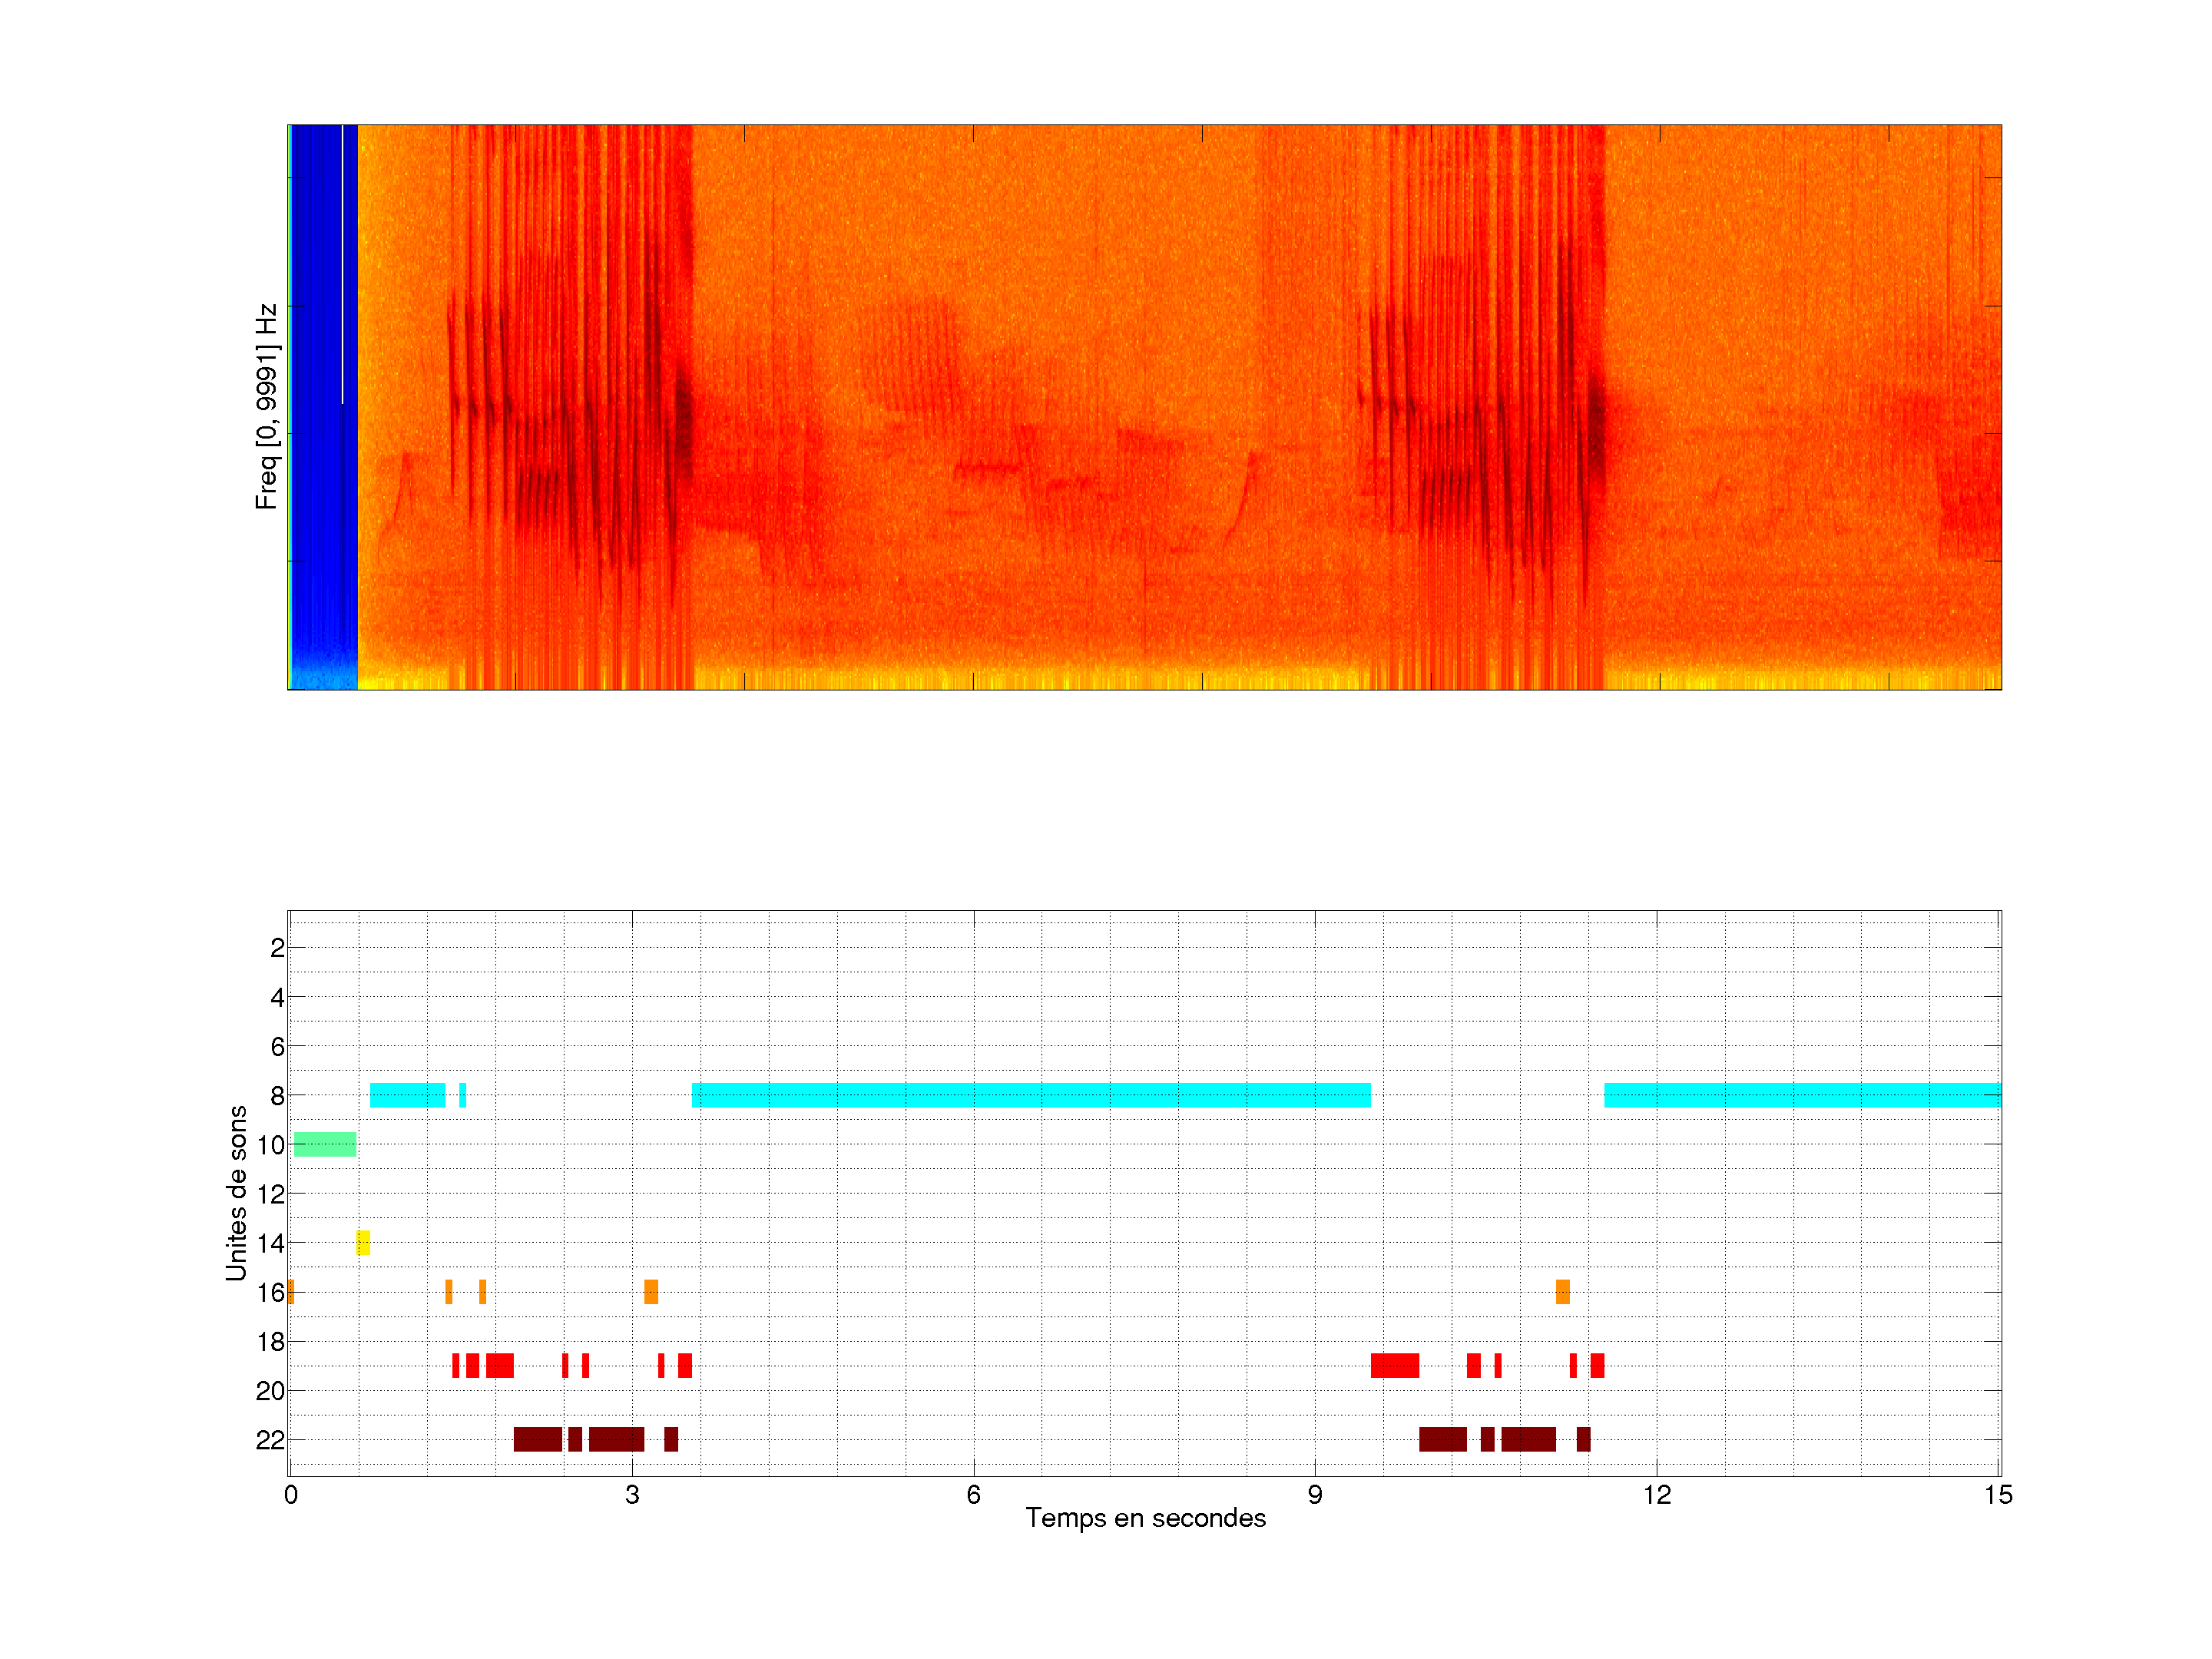Click the 'Unites de sons' axis label
This screenshot has width=2212, height=1659.
pyautogui.click(x=236, y=1192)
